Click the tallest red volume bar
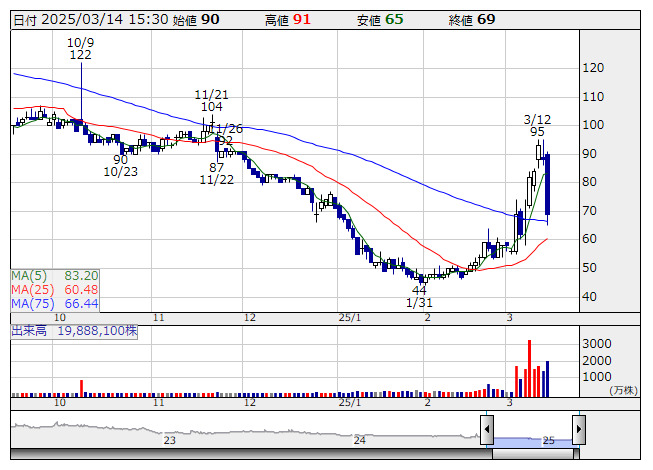 click(529, 368)
